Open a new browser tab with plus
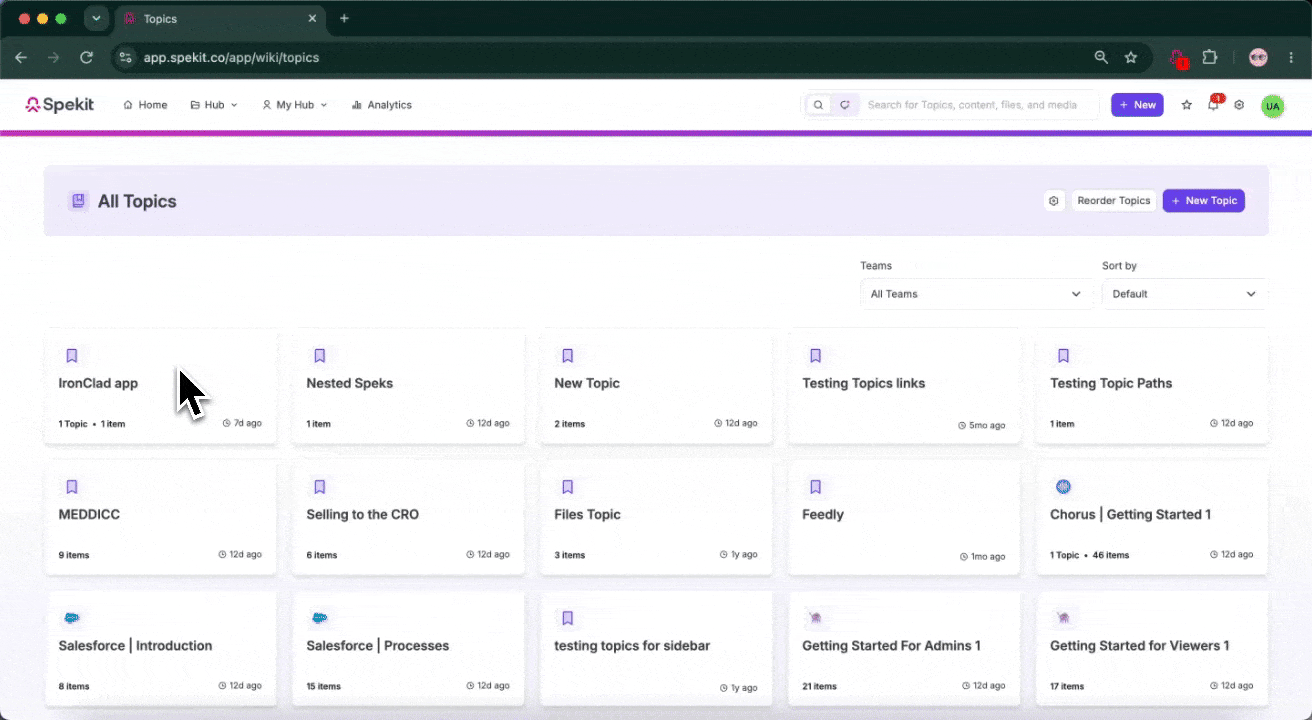 coord(344,19)
